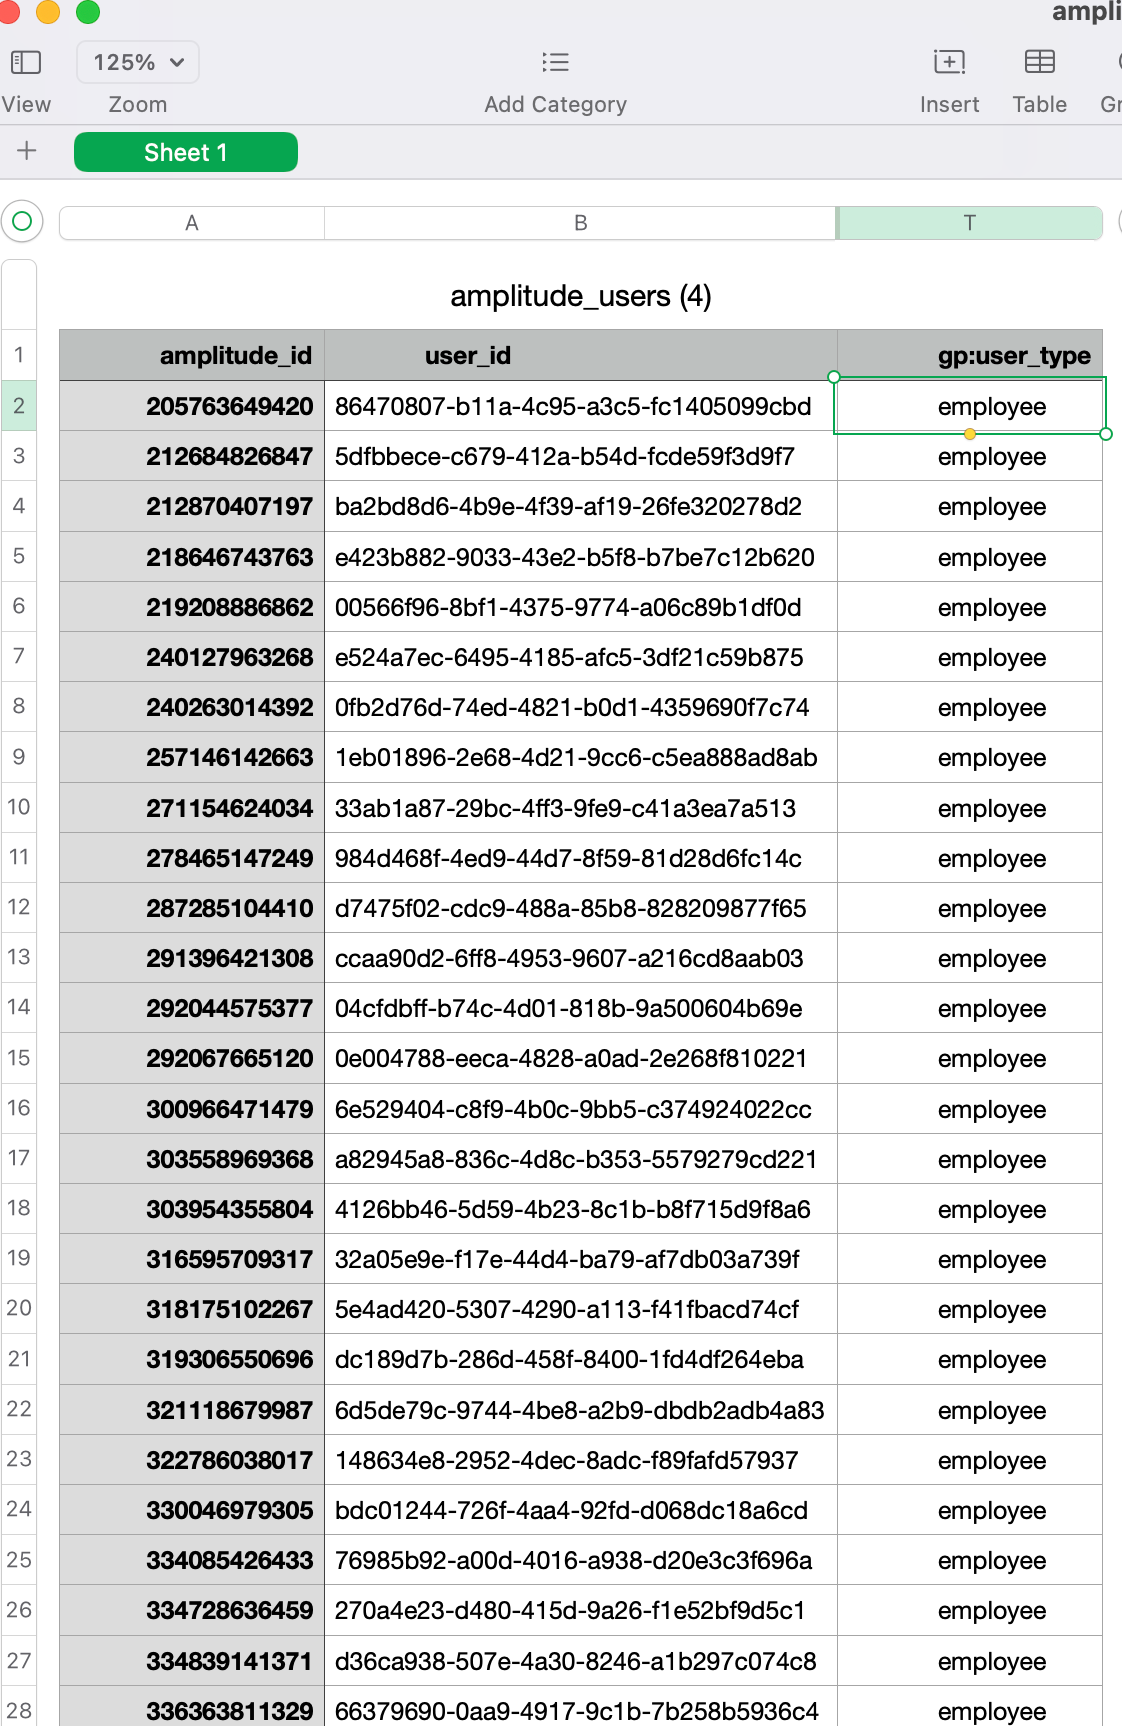The width and height of the screenshot is (1122, 1726).
Task: Click the Add Category list icon
Action: pyautogui.click(x=555, y=62)
